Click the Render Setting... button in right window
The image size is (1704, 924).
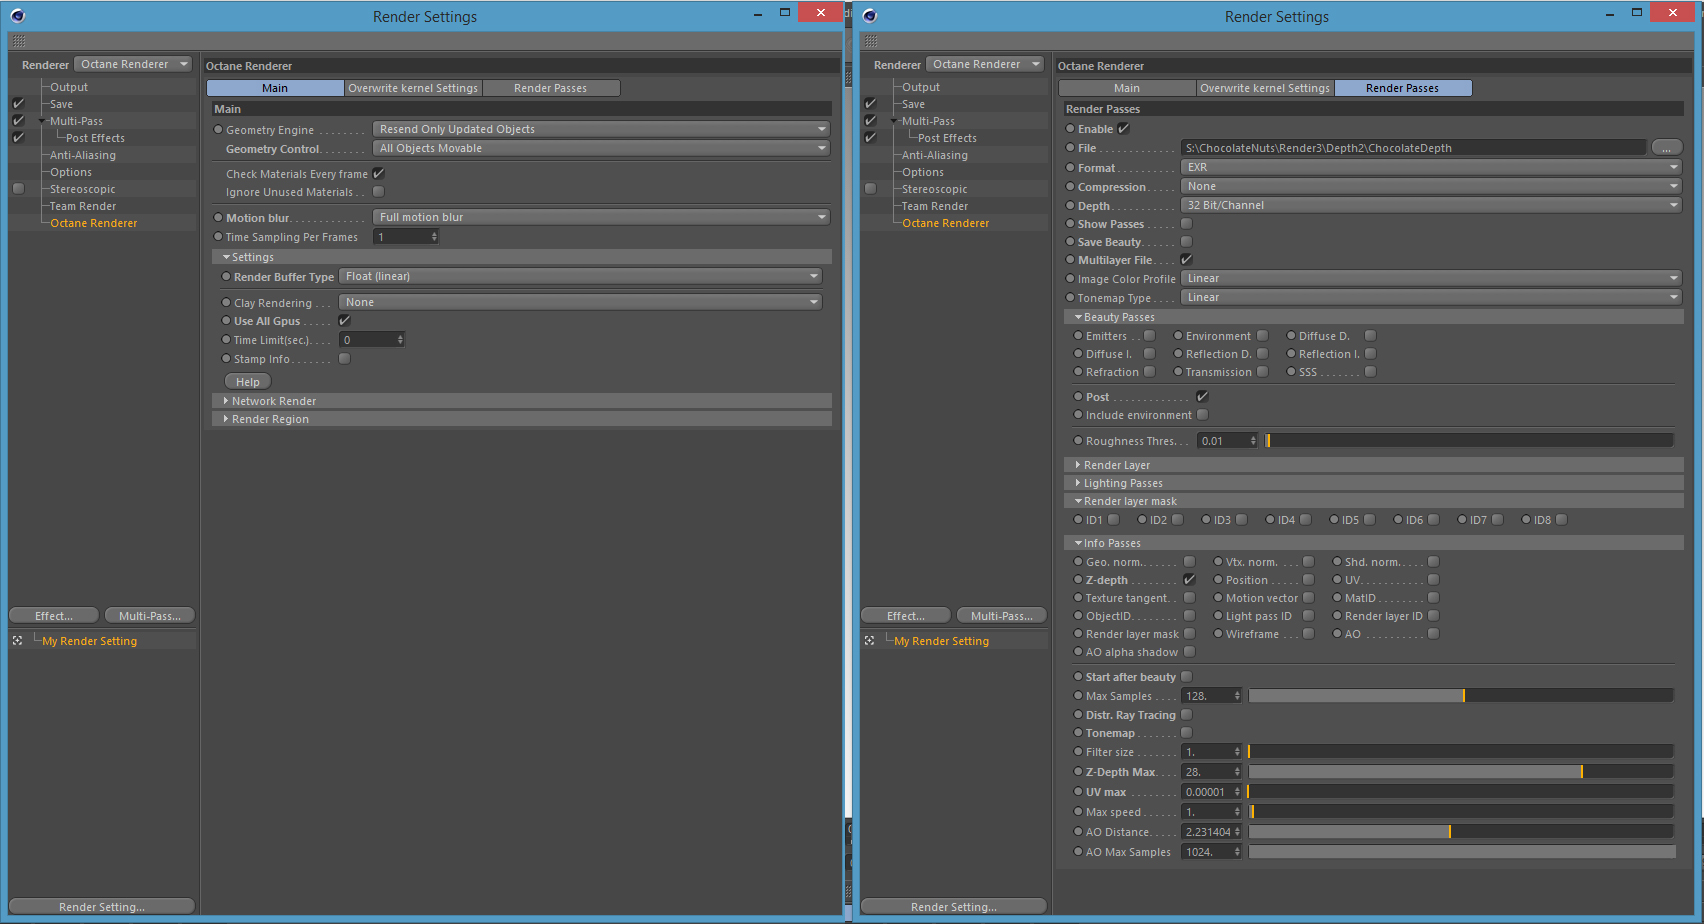coord(954,906)
